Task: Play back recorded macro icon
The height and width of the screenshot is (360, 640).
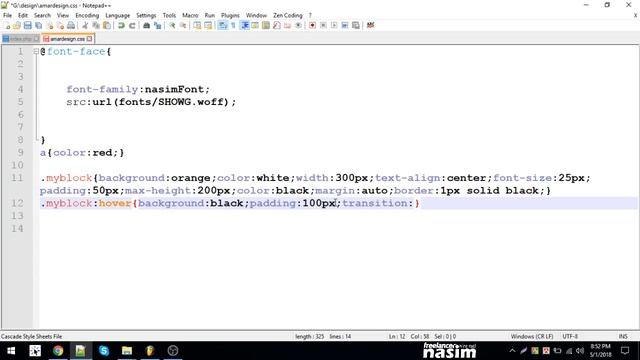Action: coord(334,25)
